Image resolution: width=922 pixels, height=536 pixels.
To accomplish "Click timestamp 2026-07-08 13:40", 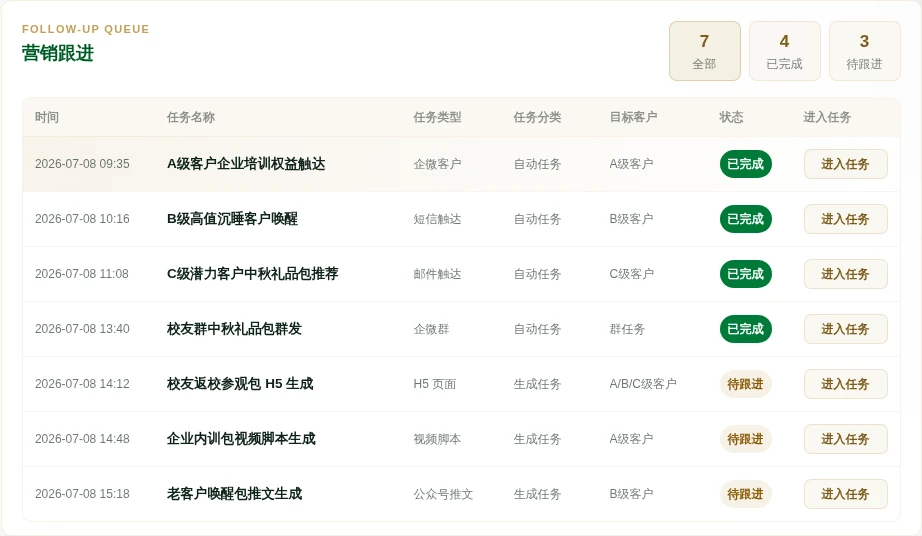I will tap(82, 329).
